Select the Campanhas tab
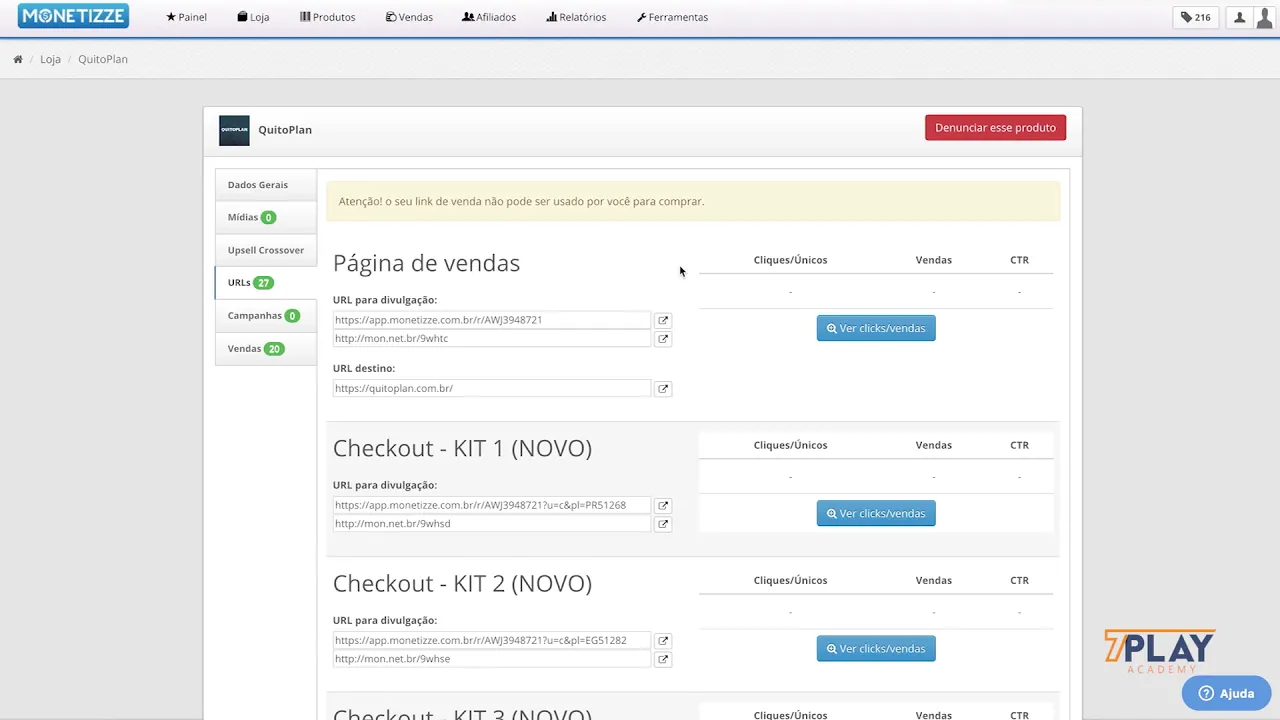 tap(266, 316)
